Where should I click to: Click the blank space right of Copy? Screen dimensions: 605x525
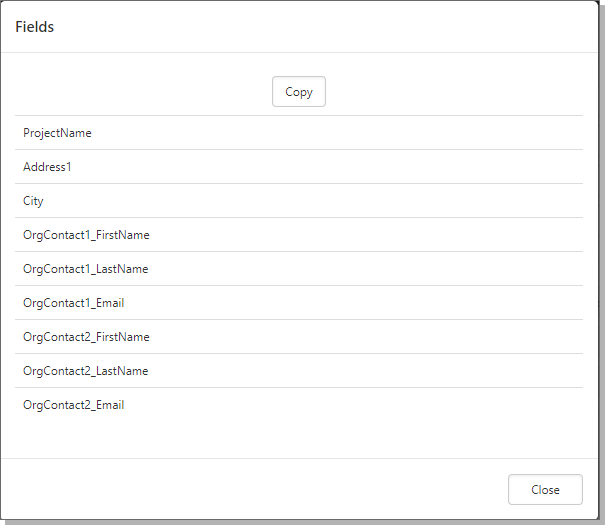[x=450, y=92]
